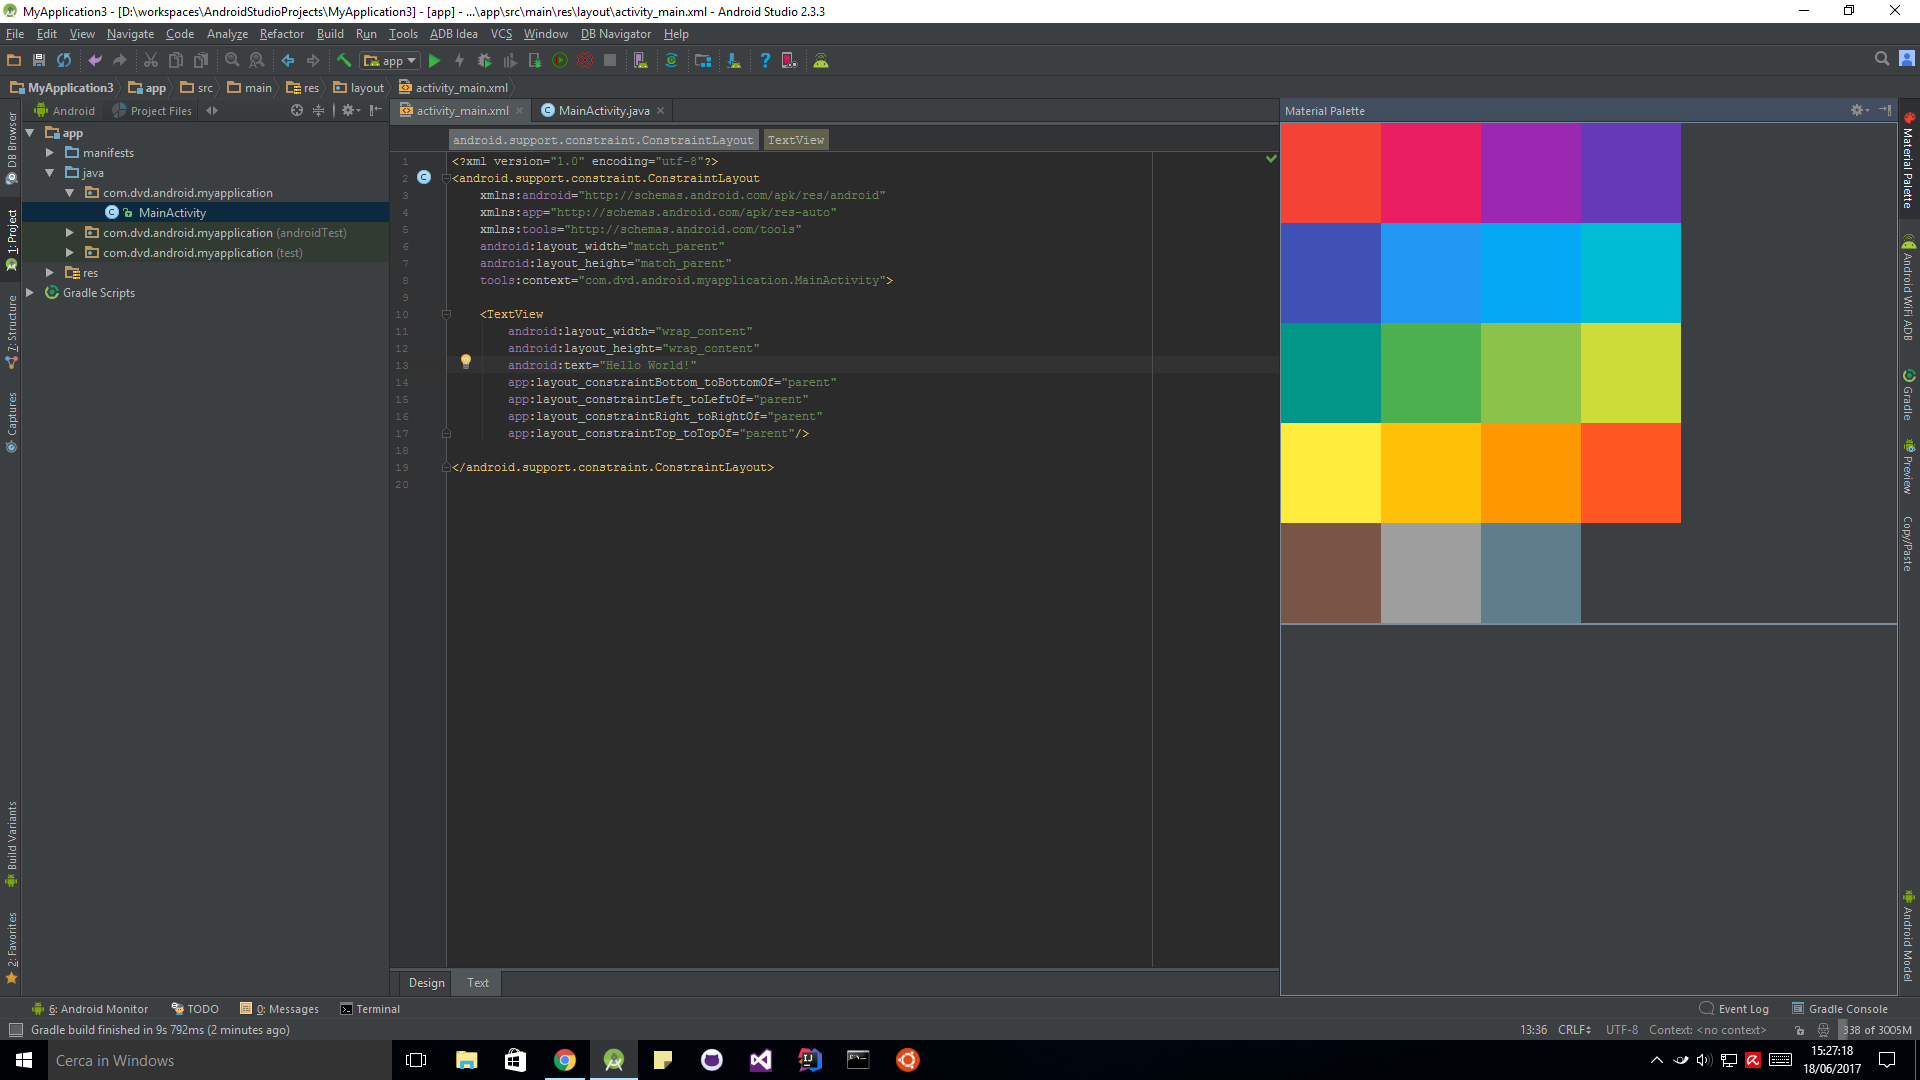Image resolution: width=1920 pixels, height=1080 pixels.
Task: Click the Synchronize refresh icon in toolbar
Action: pos(64,61)
